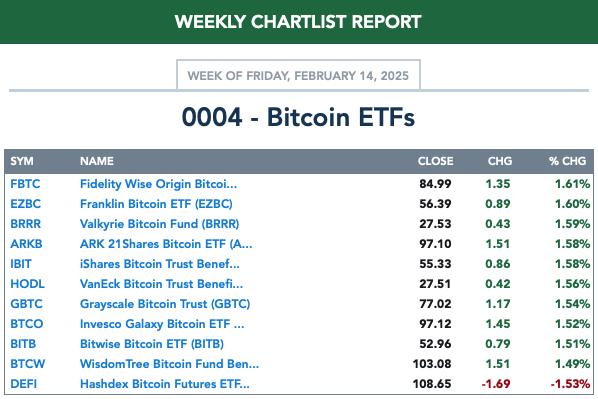This screenshot has width=598, height=399.
Task: Open the FBTC symbol link
Action: click(x=25, y=184)
